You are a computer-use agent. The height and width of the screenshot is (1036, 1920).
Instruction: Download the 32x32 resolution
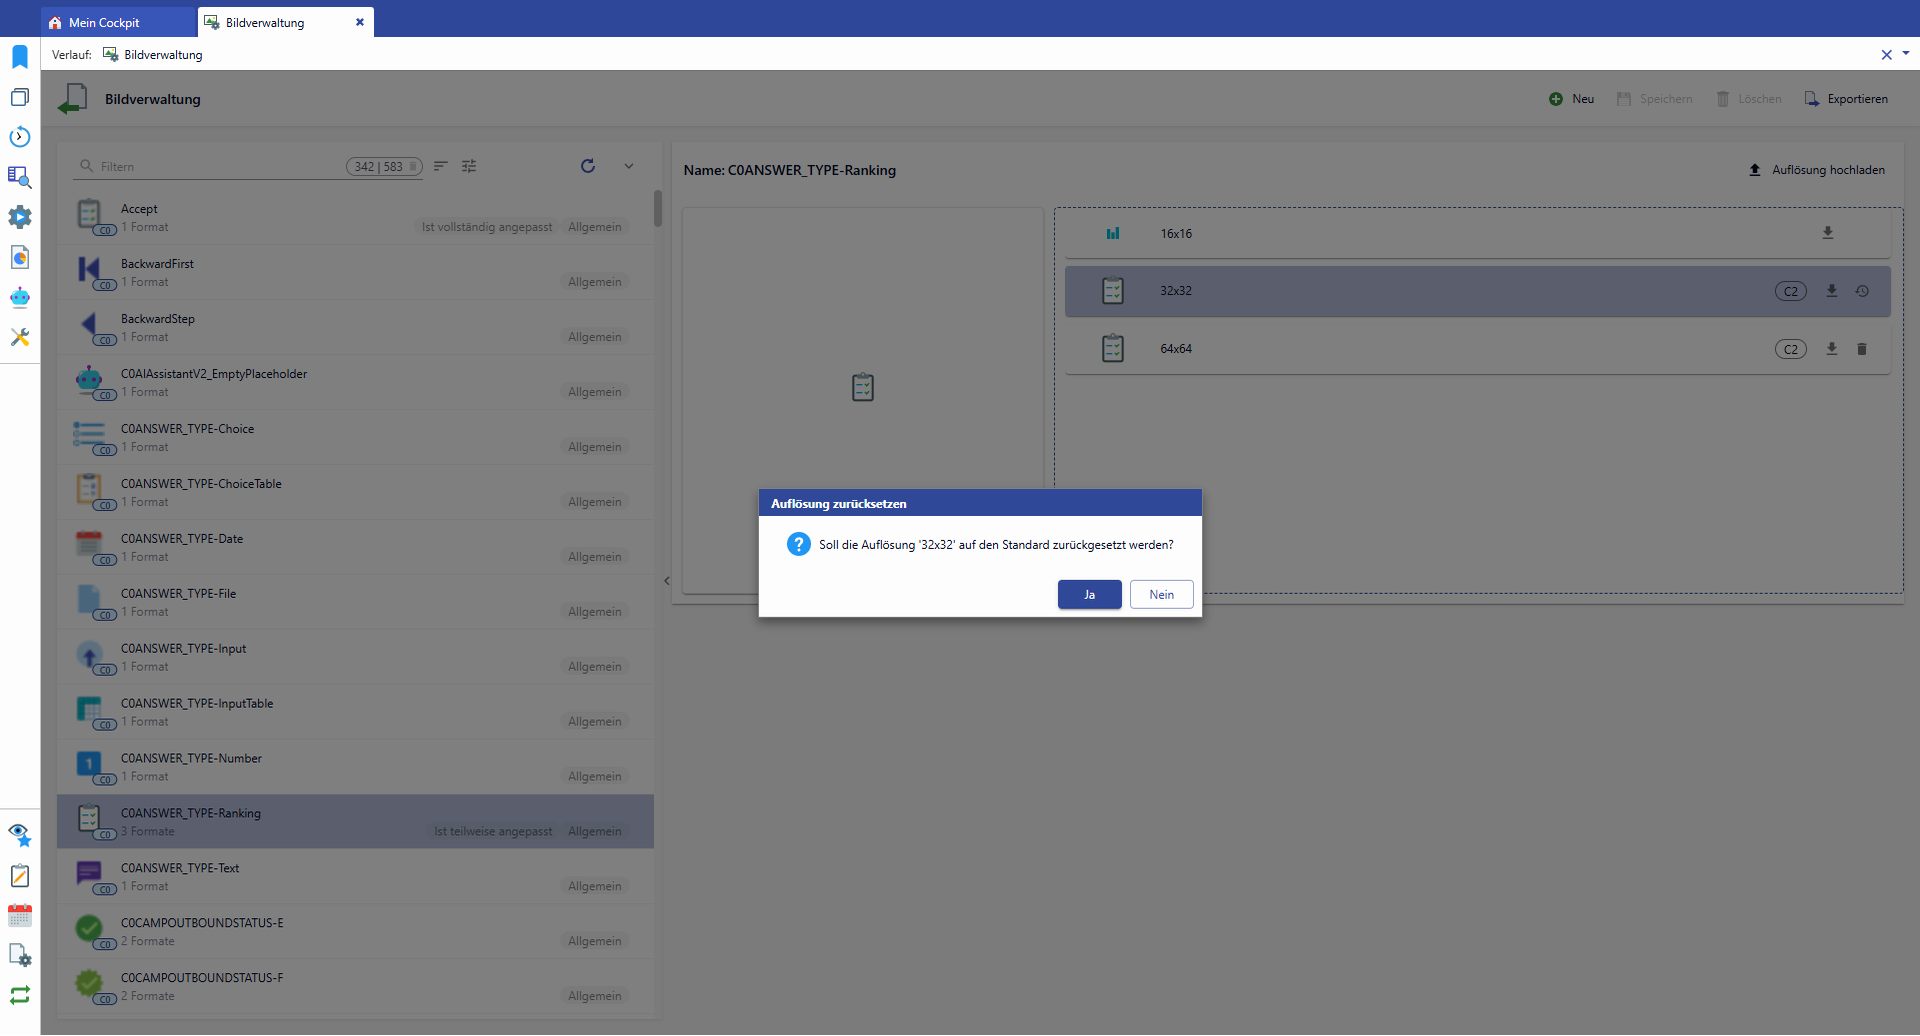pos(1832,291)
